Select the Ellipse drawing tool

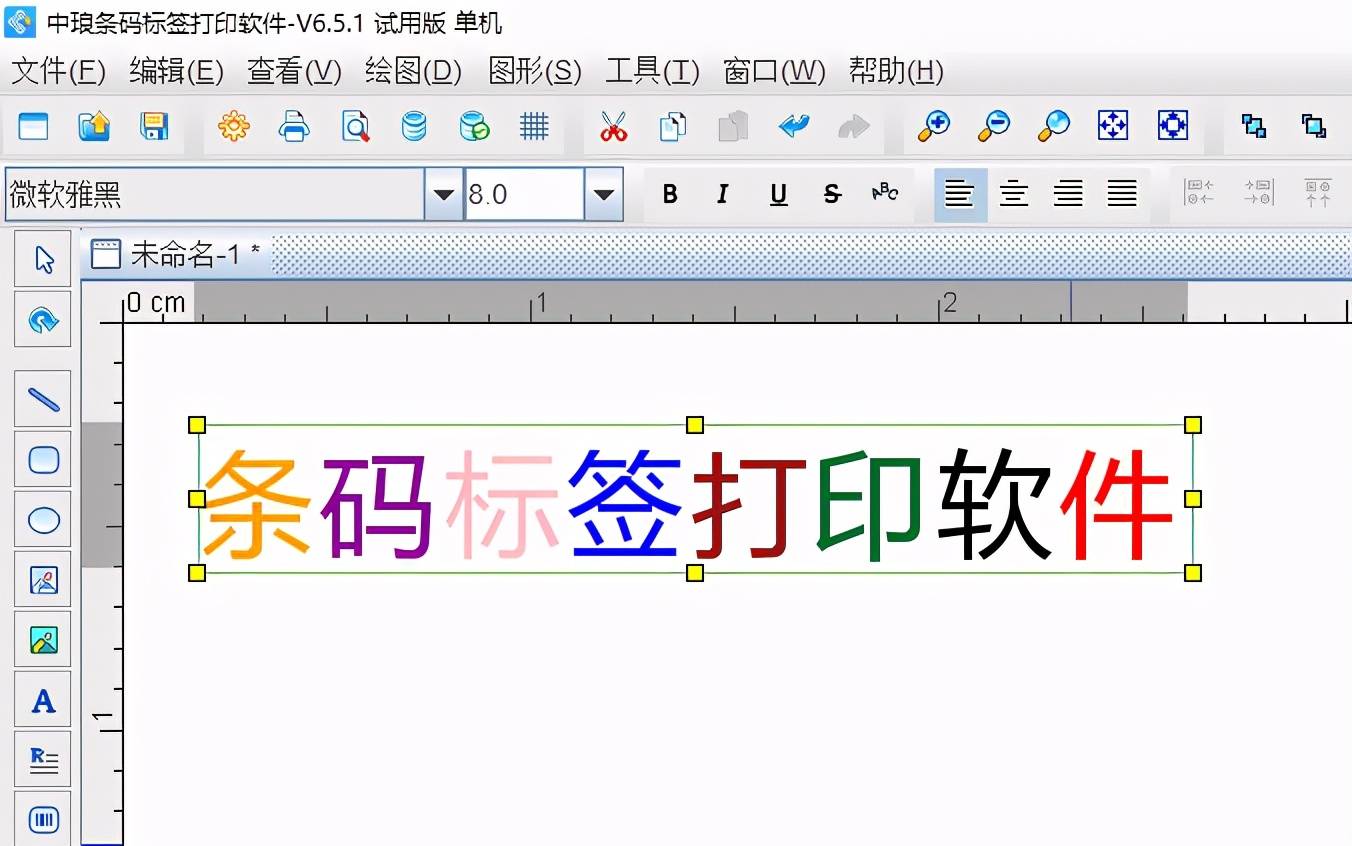coord(42,519)
